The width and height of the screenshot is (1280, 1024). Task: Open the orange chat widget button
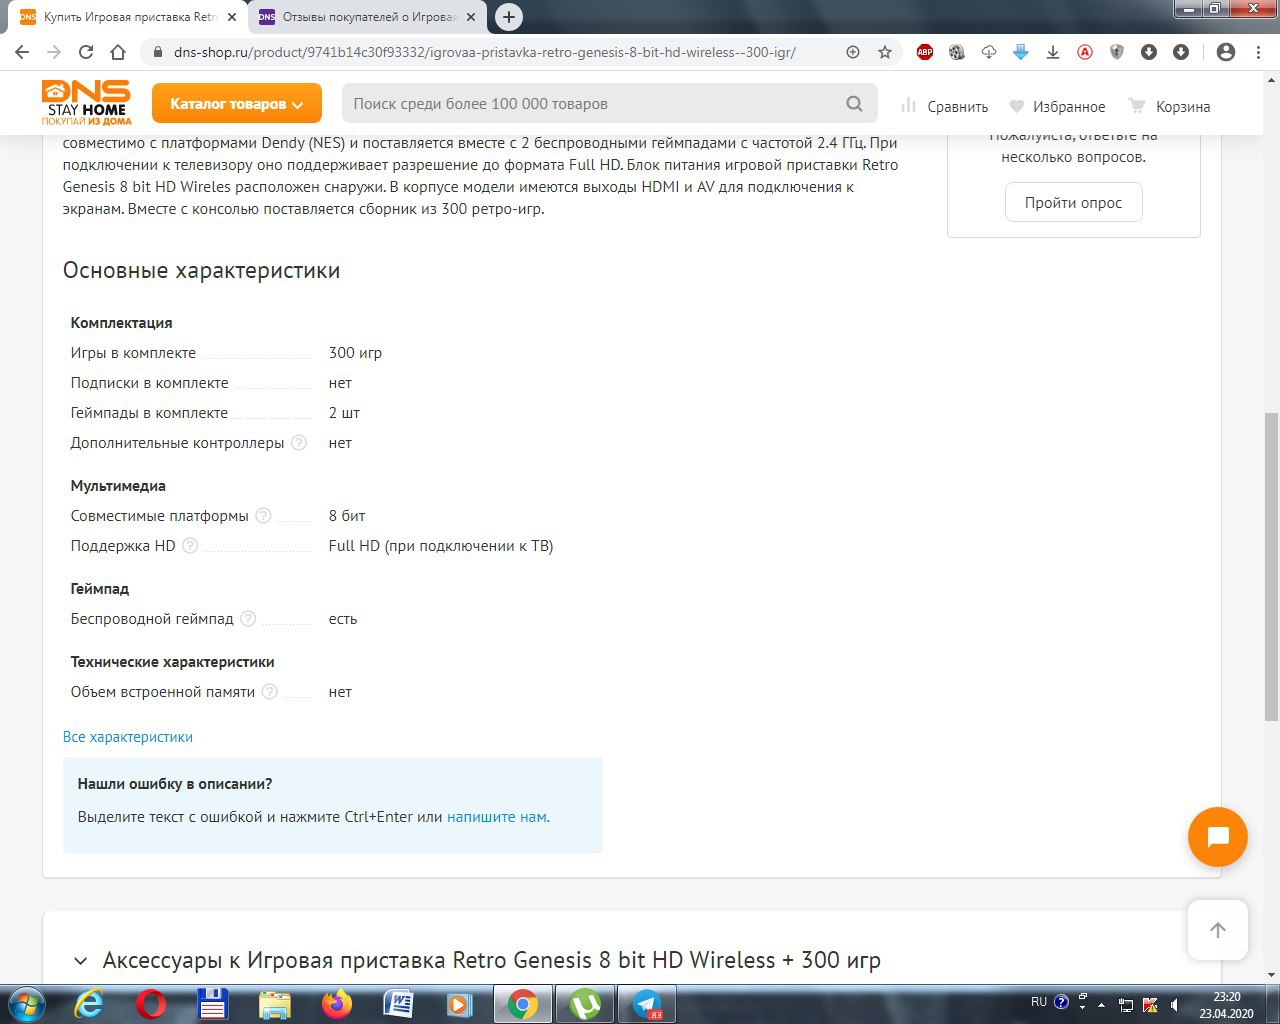pos(1217,837)
